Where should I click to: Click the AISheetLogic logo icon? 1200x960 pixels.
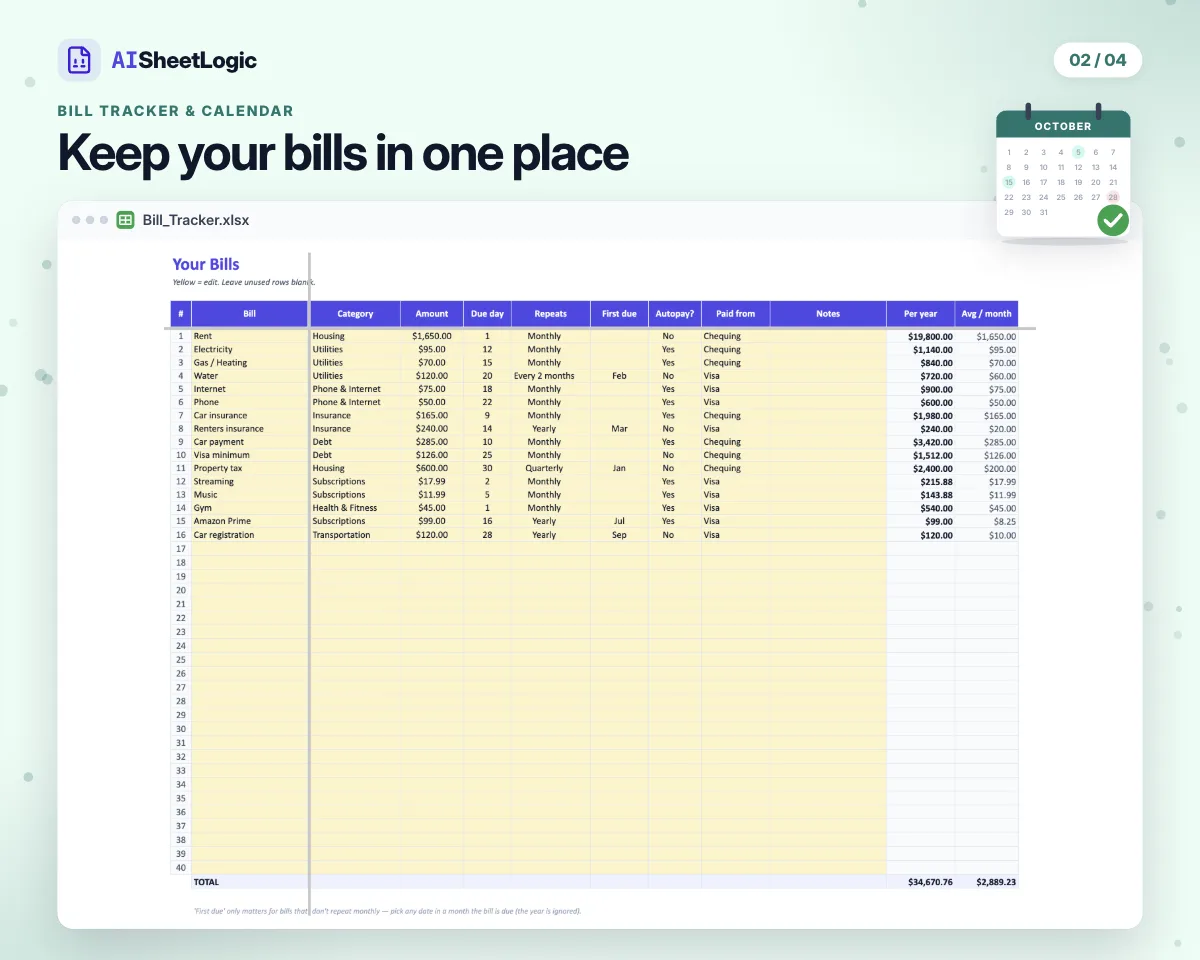pyautogui.click(x=79, y=60)
